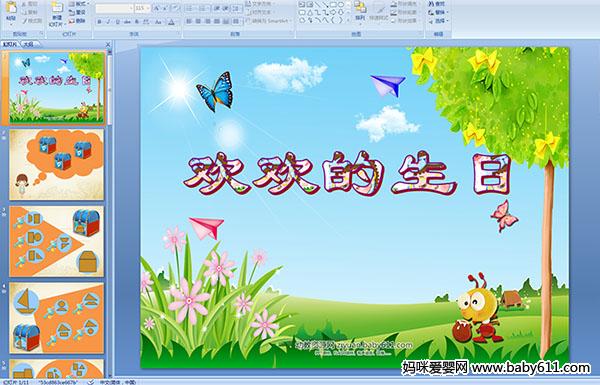Select the rectangle shape in shapes gallery
The image size is (600, 385).
point(333,5)
